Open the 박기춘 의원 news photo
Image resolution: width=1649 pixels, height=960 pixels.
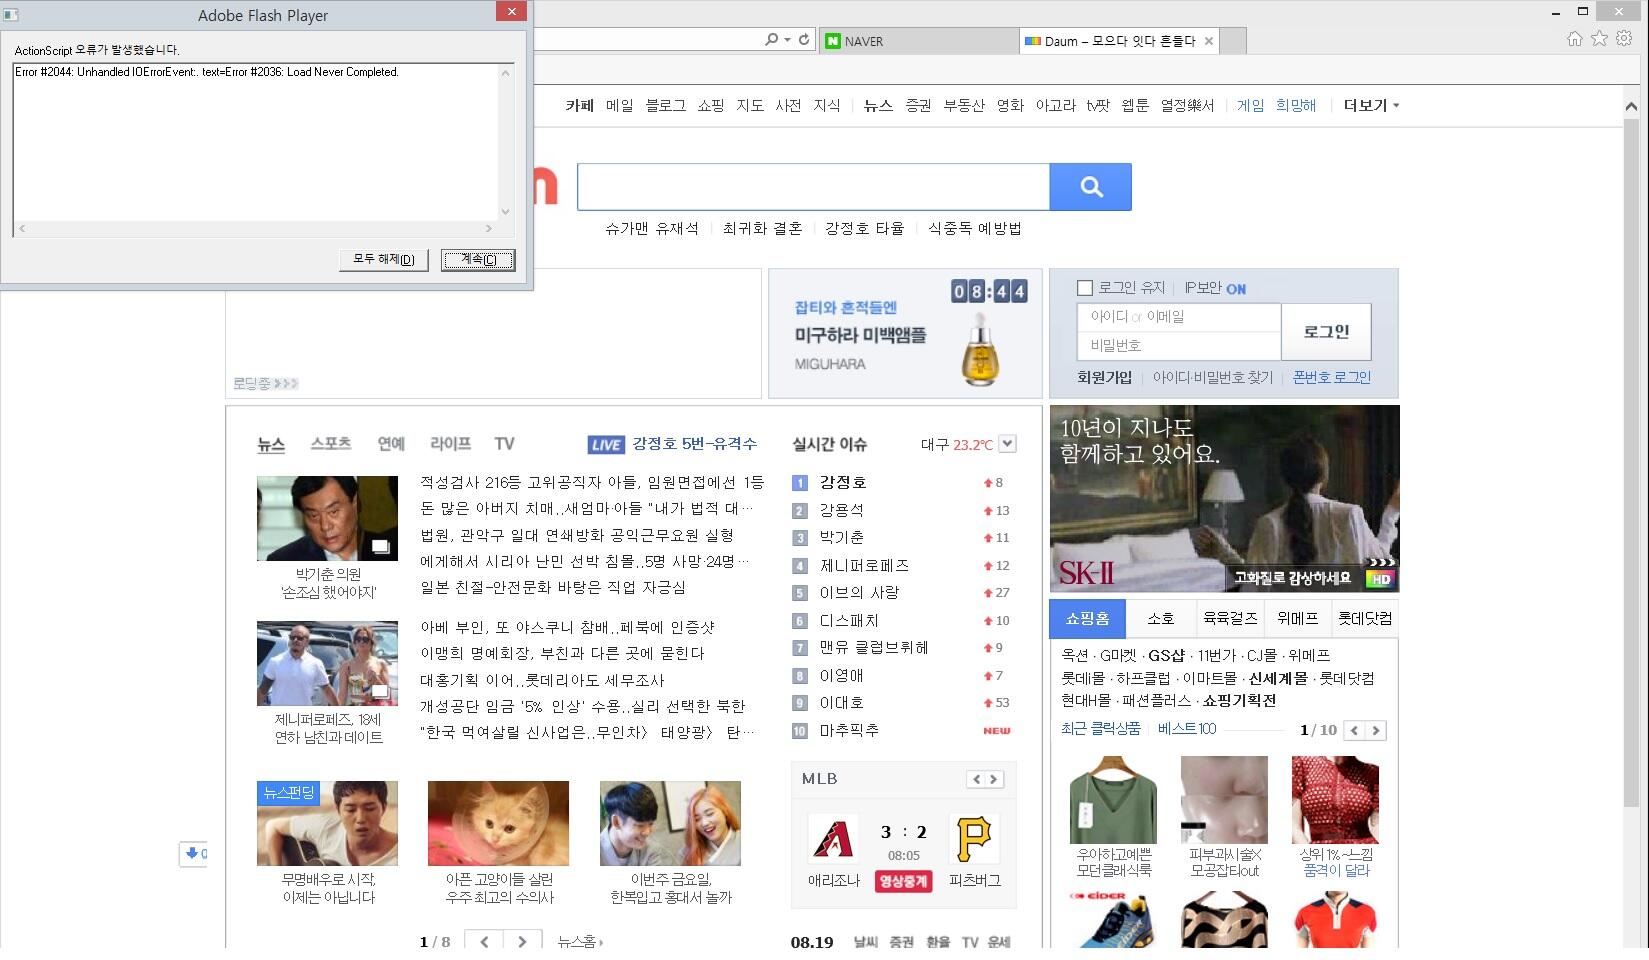pos(327,518)
